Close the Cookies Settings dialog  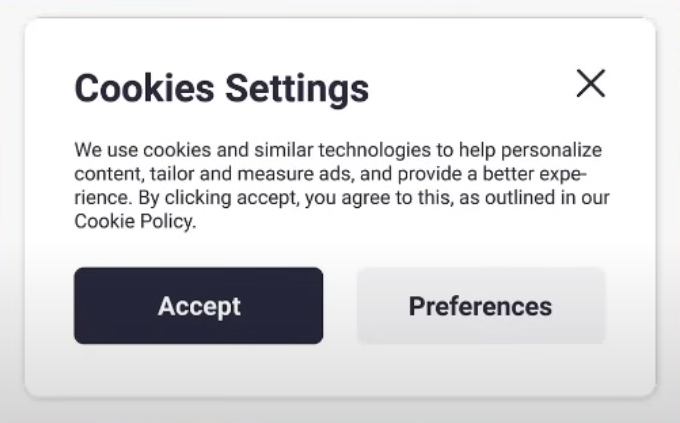pos(591,84)
